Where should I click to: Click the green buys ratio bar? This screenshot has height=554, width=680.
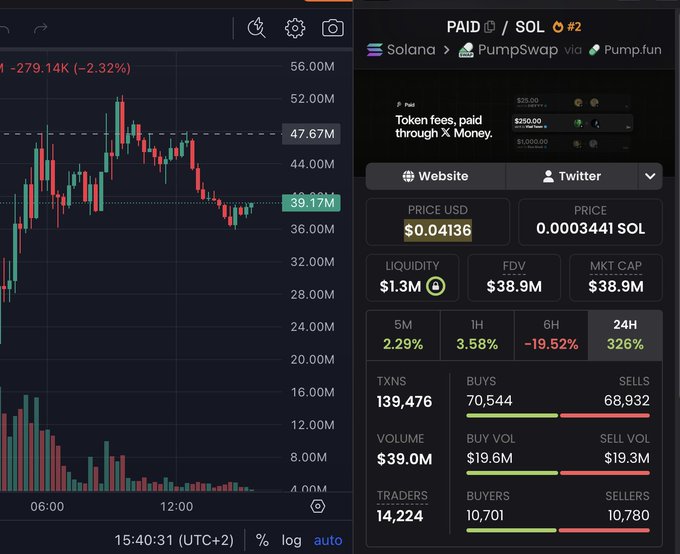pyautogui.click(x=512, y=416)
